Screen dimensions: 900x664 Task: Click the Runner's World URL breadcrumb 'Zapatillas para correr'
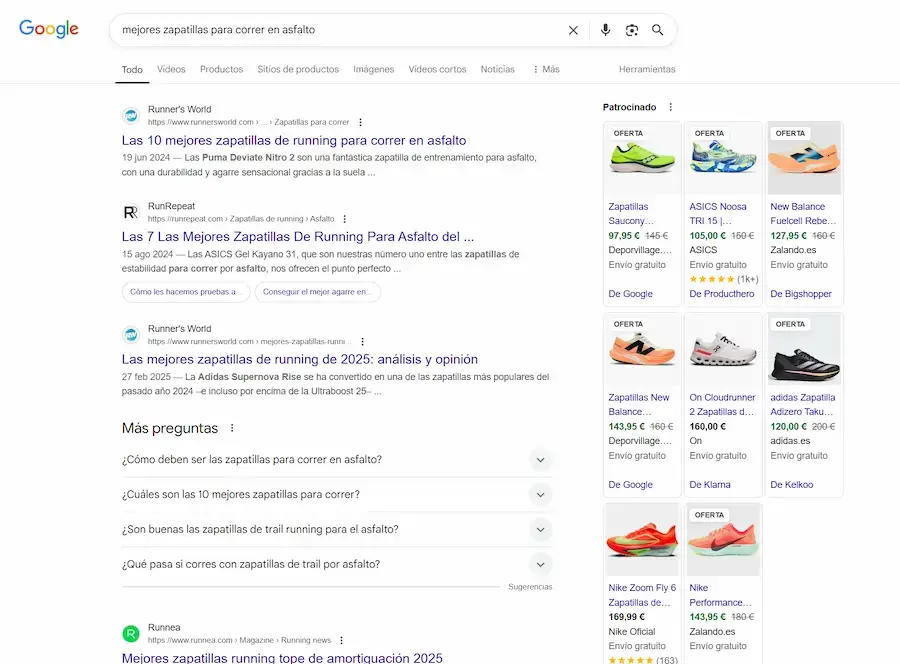tap(311, 122)
